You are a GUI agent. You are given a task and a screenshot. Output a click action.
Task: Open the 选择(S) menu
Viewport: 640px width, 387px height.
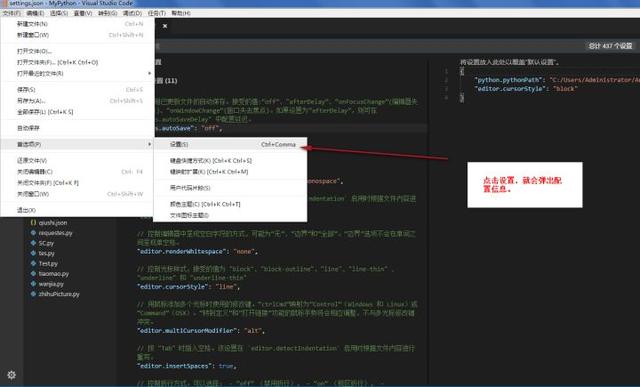[x=59, y=13]
